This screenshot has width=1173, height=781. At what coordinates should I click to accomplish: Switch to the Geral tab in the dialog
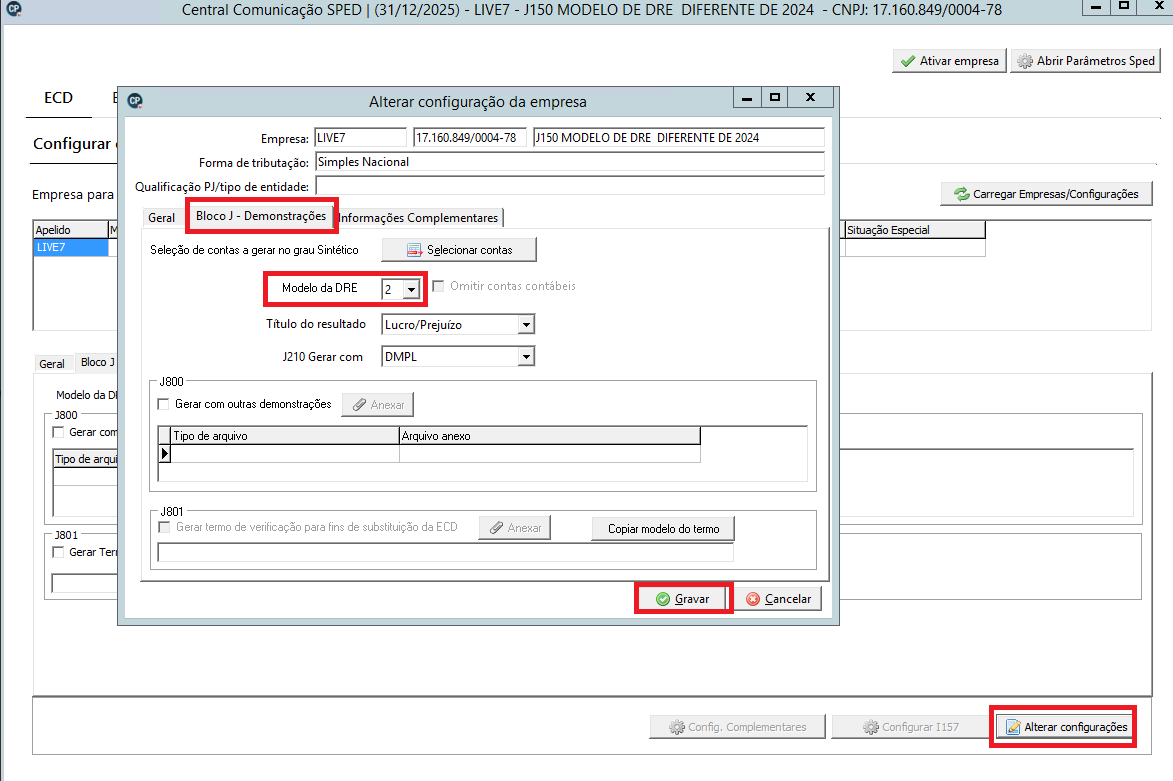(x=162, y=218)
